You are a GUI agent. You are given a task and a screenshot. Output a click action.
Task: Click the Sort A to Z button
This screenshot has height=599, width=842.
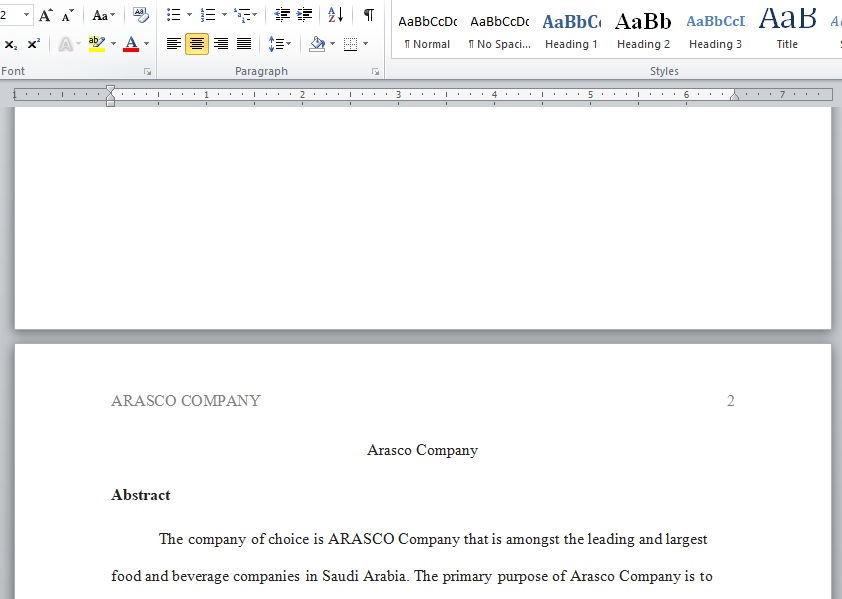pos(336,15)
